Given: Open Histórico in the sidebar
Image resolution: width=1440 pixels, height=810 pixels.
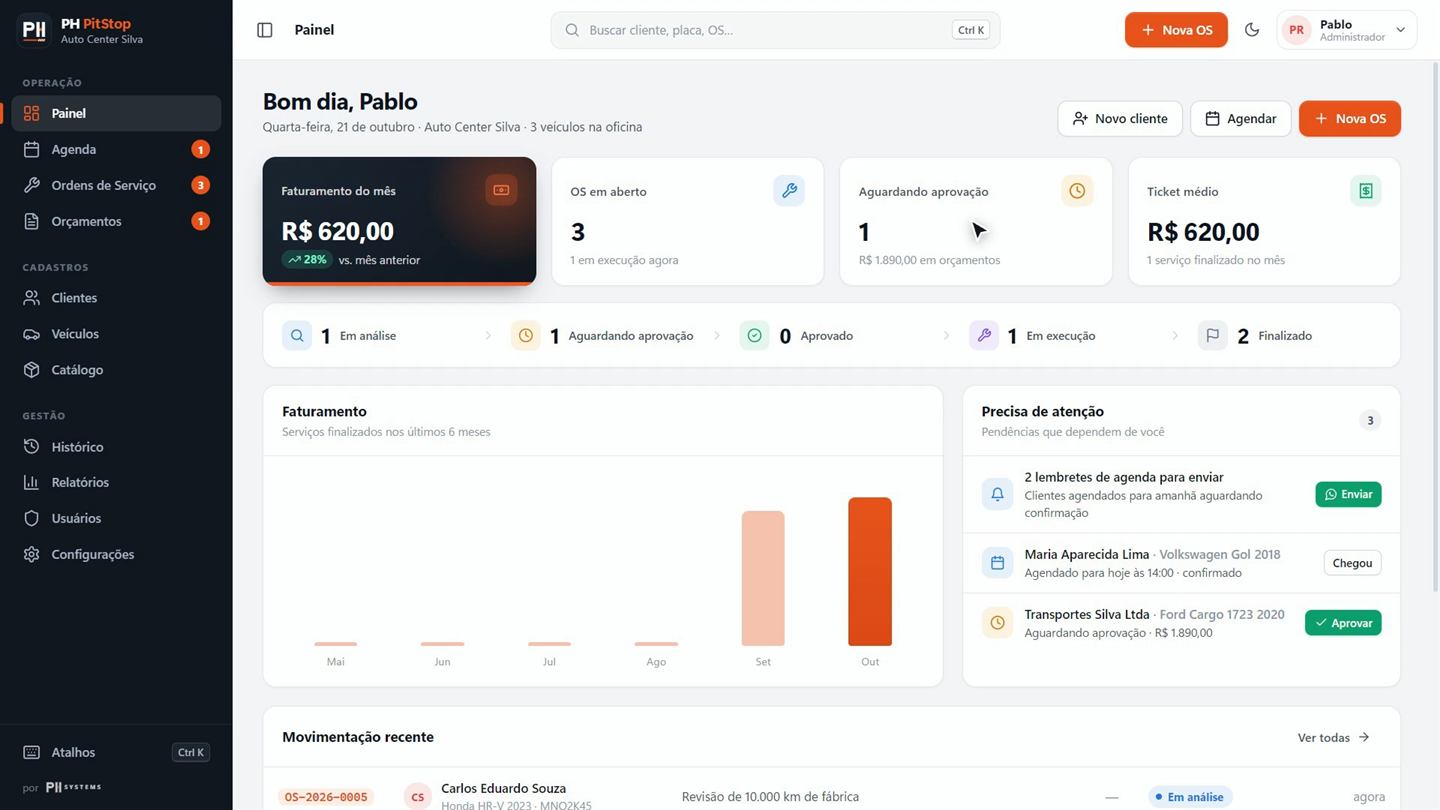Looking at the screenshot, I should [x=116, y=447].
